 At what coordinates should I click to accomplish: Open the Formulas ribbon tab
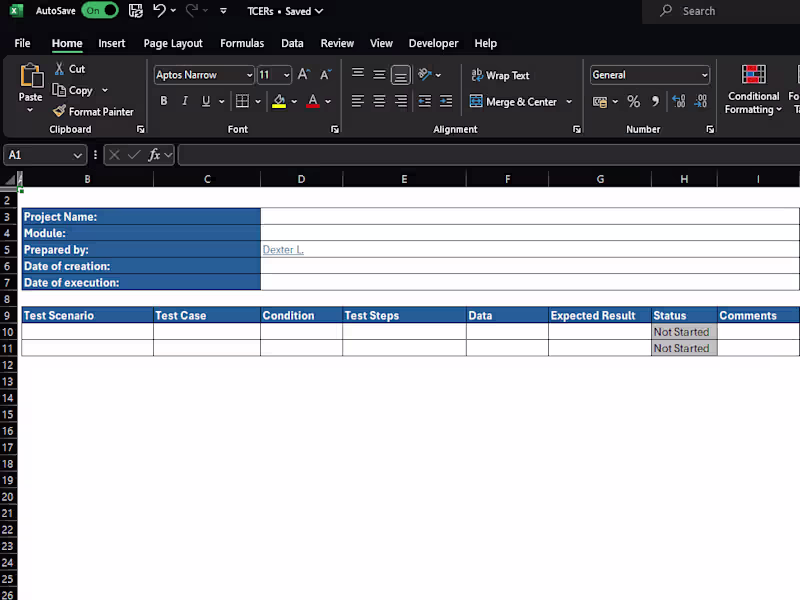click(x=242, y=43)
